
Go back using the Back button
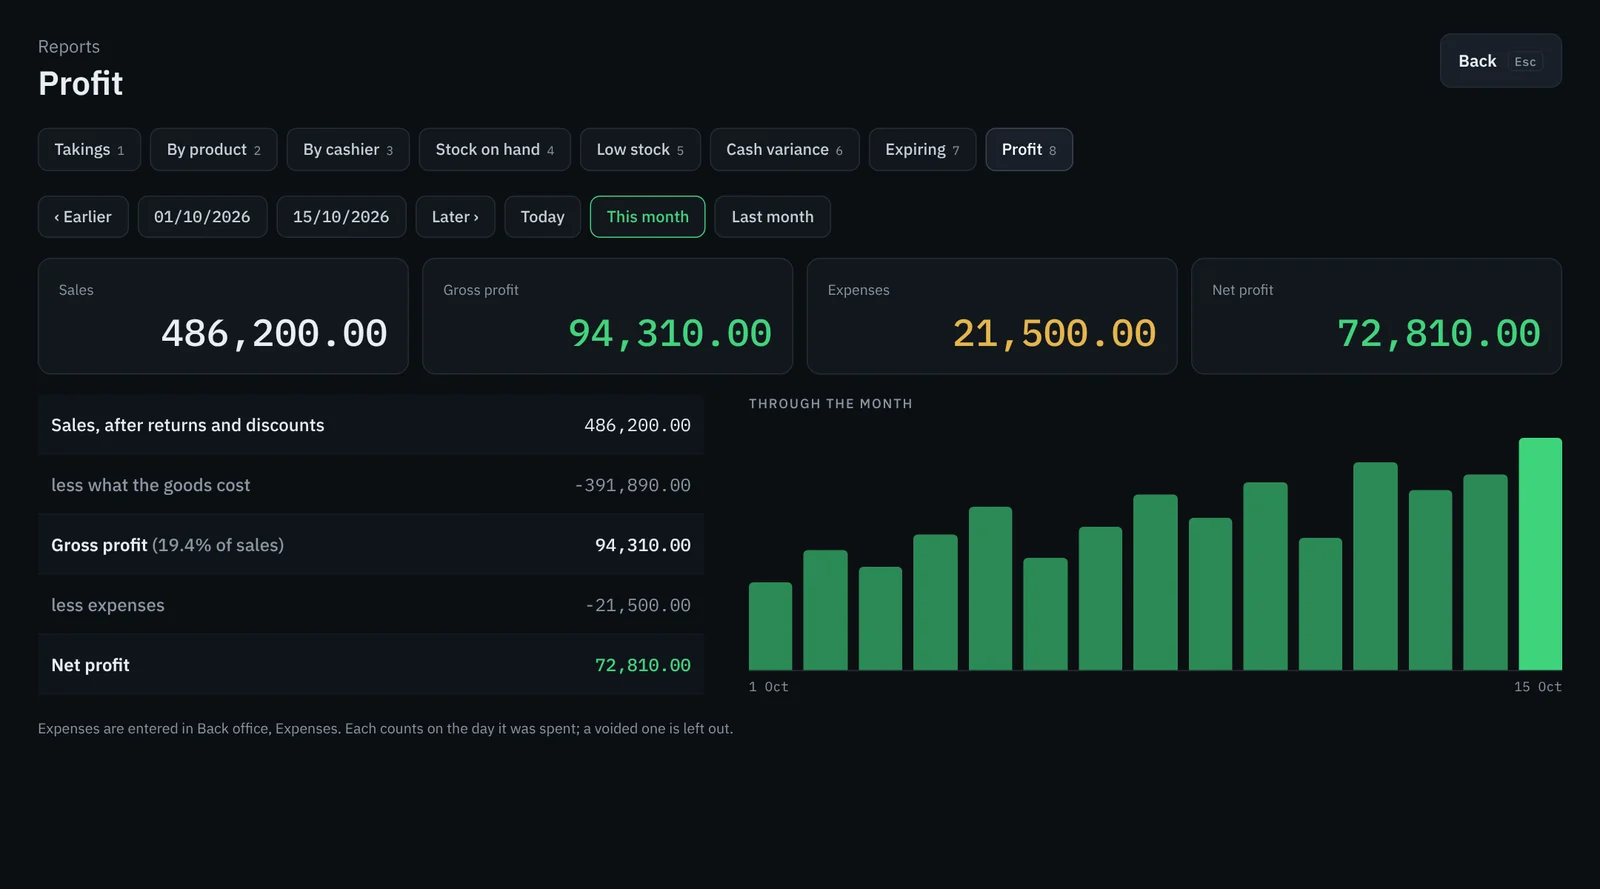[1500, 61]
